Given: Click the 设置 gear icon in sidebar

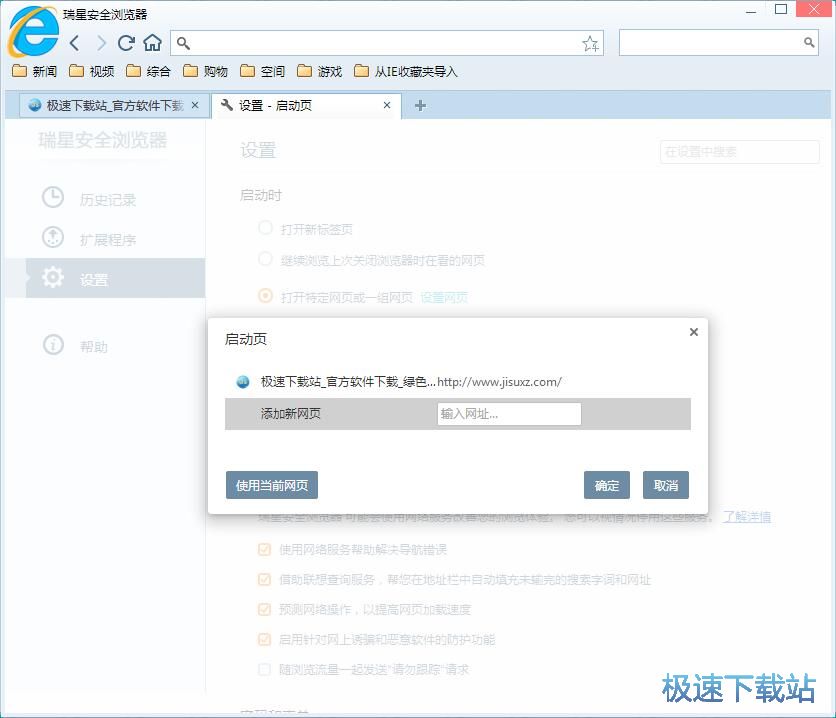Looking at the screenshot, I should [53, 277].
